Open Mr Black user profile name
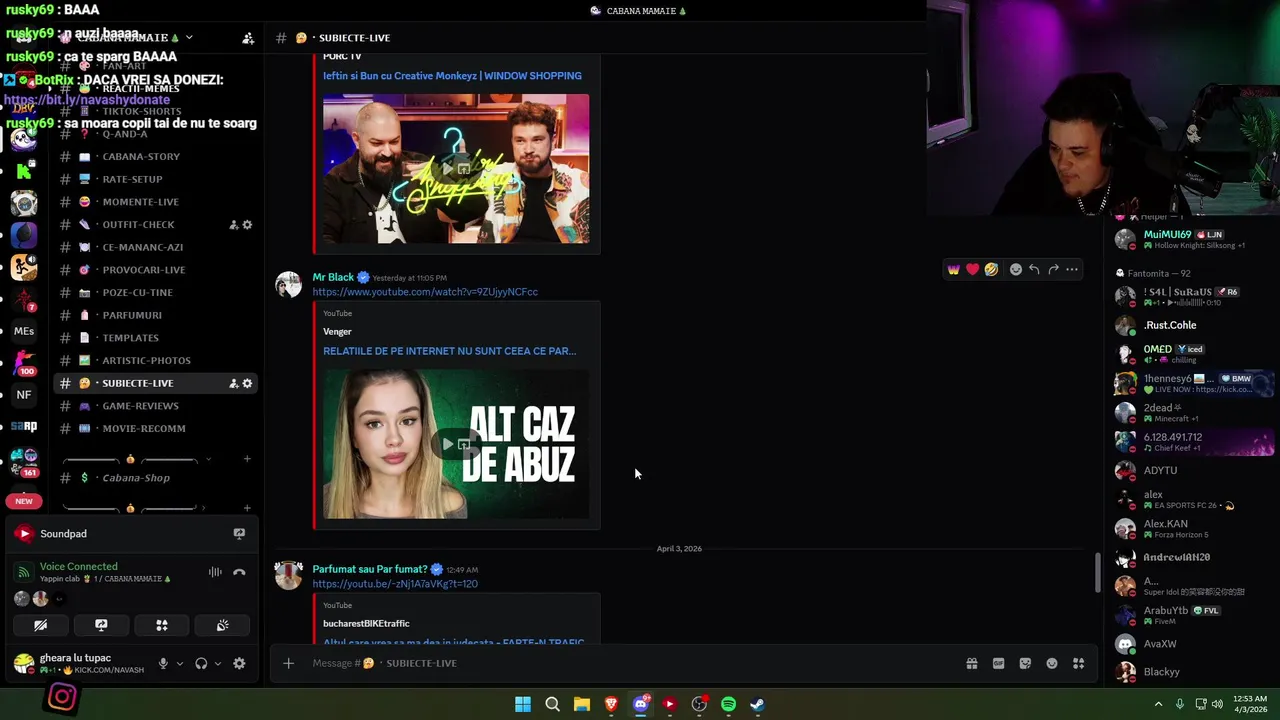Screen dimensions: 1280x720 tap(333, 277)
